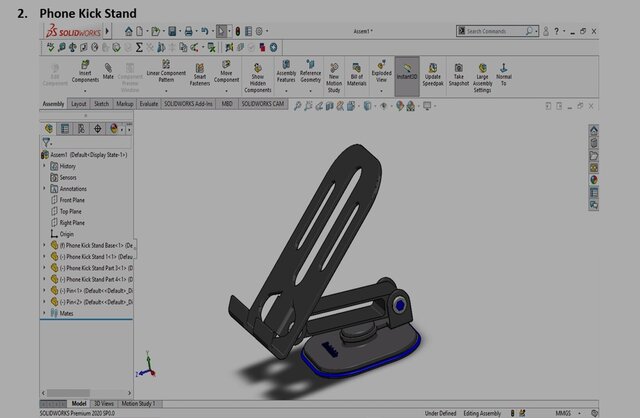
Task: Open the Options gear icon
Action: click(x=259, y=31)
